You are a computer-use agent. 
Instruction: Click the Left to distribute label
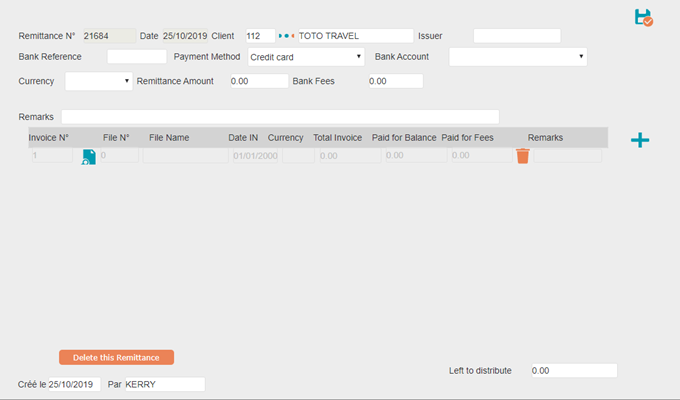480,370
